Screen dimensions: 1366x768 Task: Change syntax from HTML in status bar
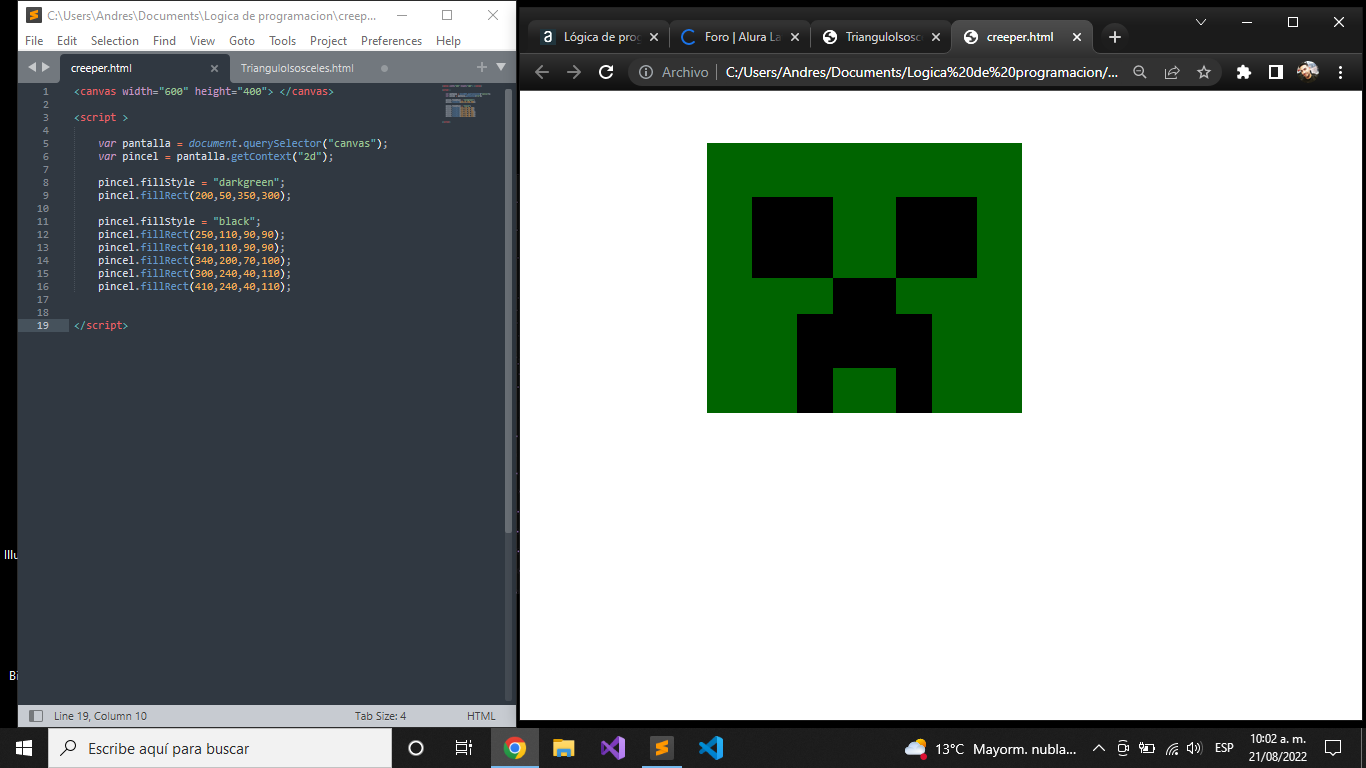pos(481,716)
